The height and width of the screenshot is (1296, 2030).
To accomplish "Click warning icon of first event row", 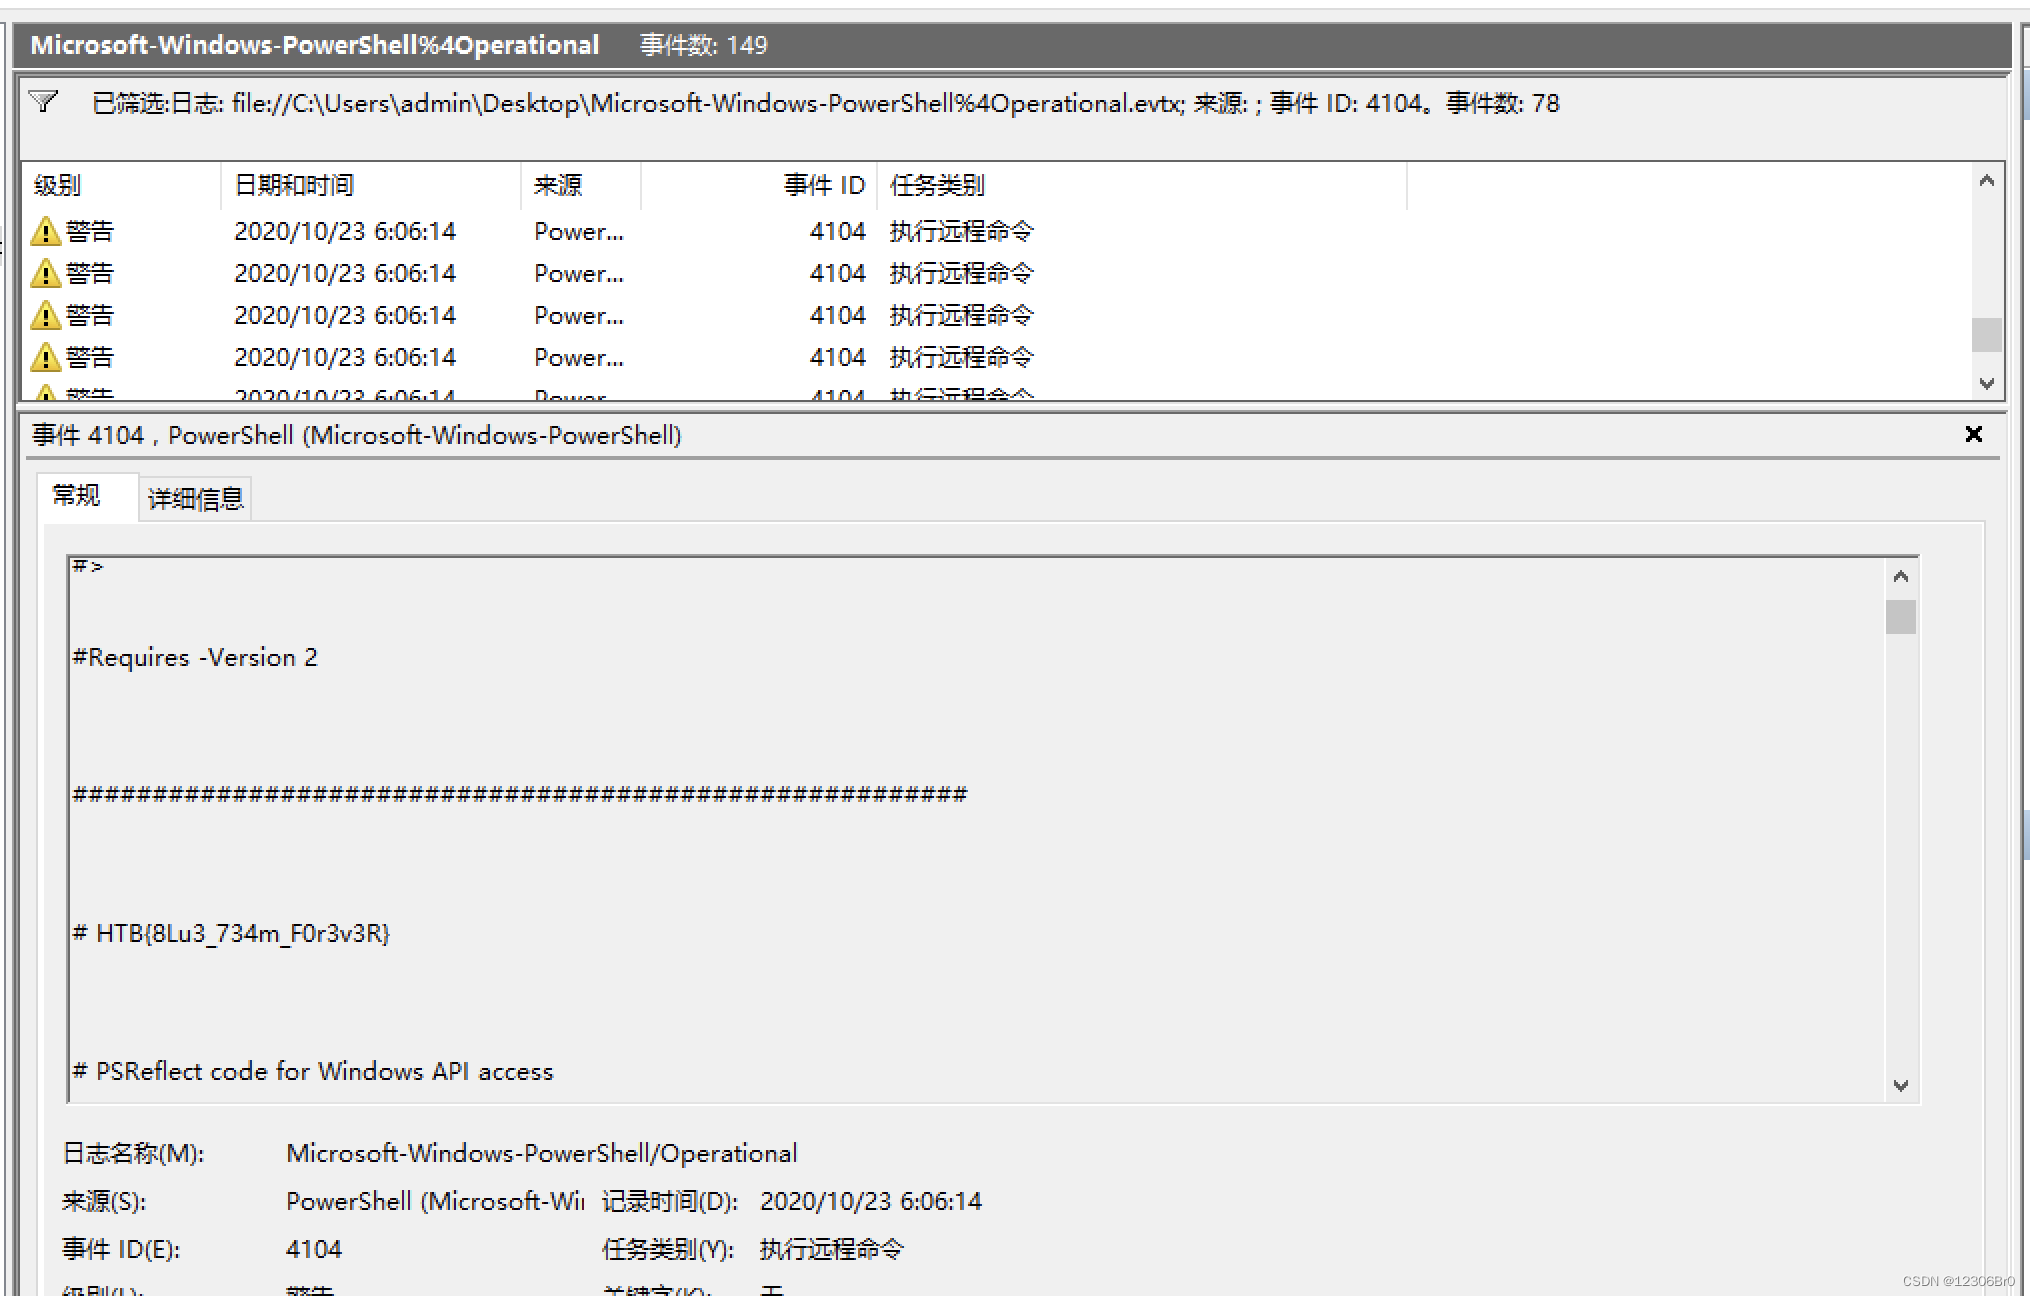I will (x=45, y=232).
